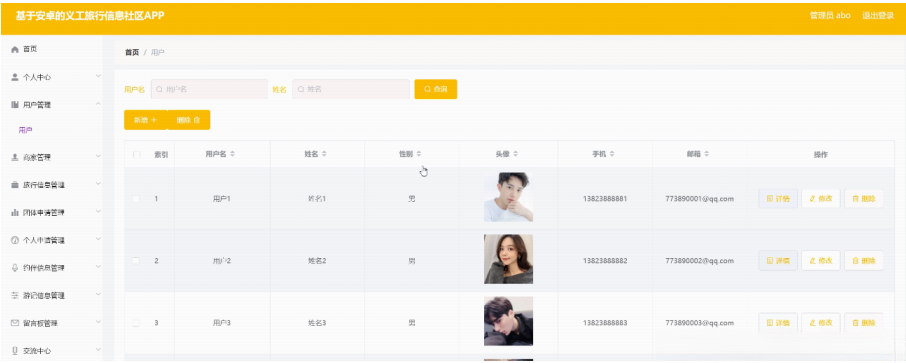Click the sort arrows in 性别 column header

(x=418, y=154)
